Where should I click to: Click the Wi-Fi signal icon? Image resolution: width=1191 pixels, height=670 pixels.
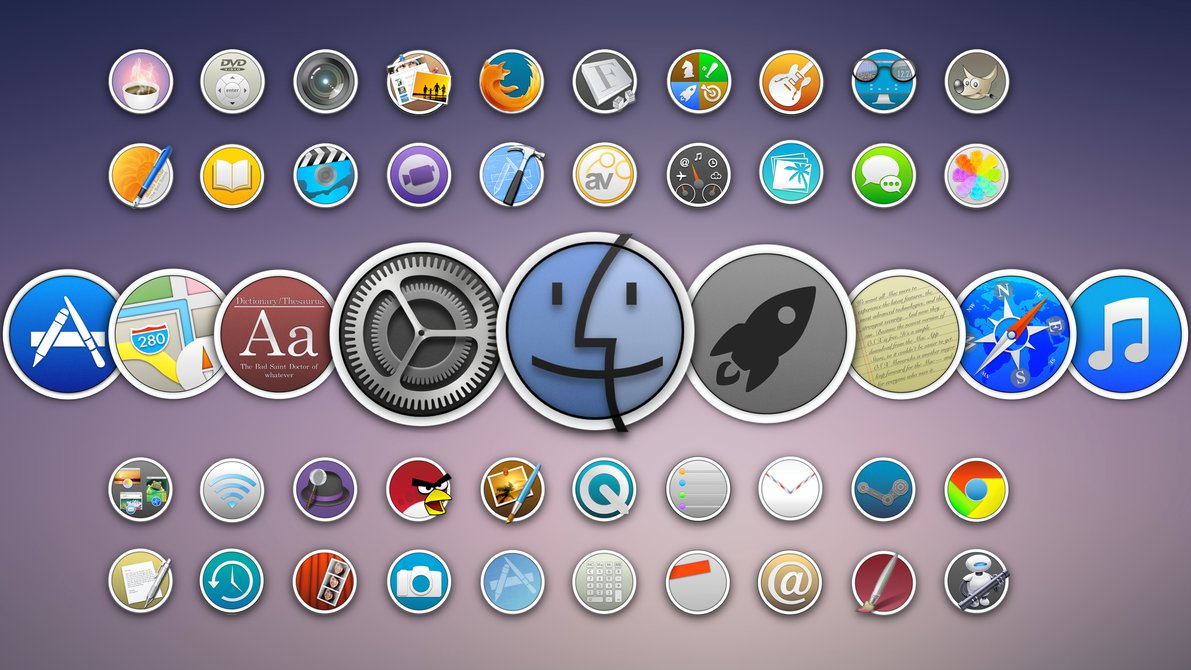click(x=232, y=489)
